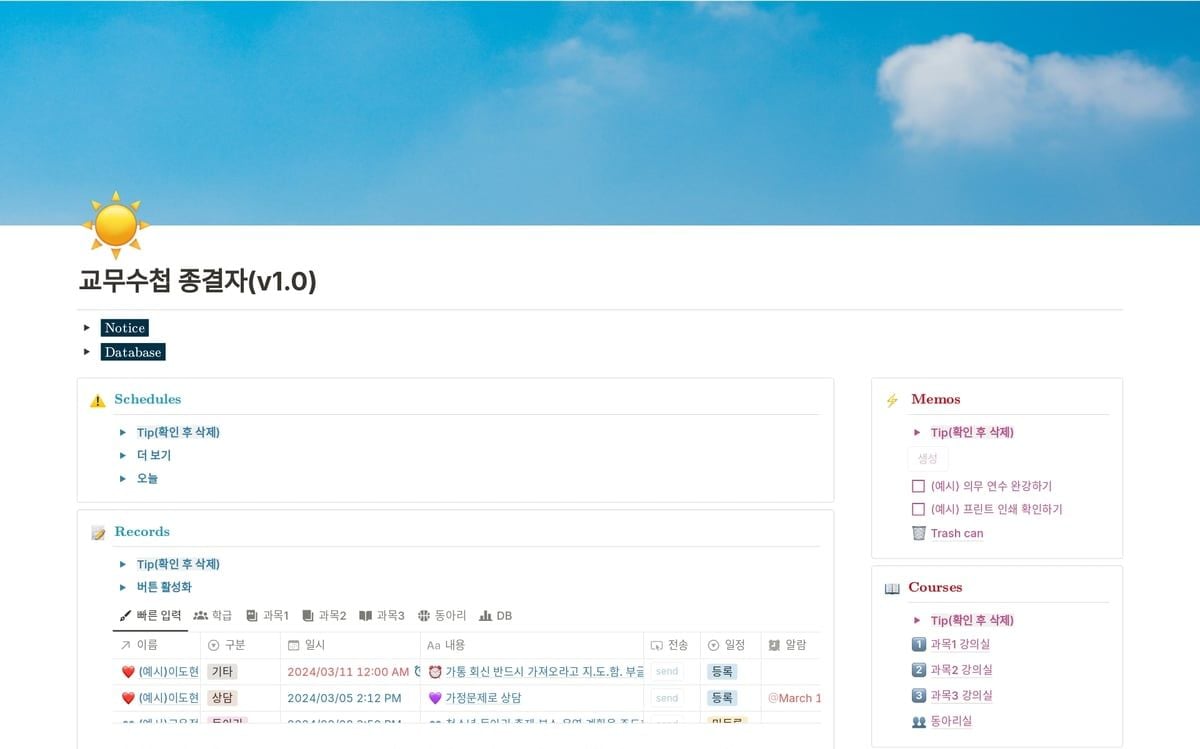Click the date 2024/03/11 12:00 AM
Image resolution: width=1200 pixels, height=749 pixels.
point(347,672)
